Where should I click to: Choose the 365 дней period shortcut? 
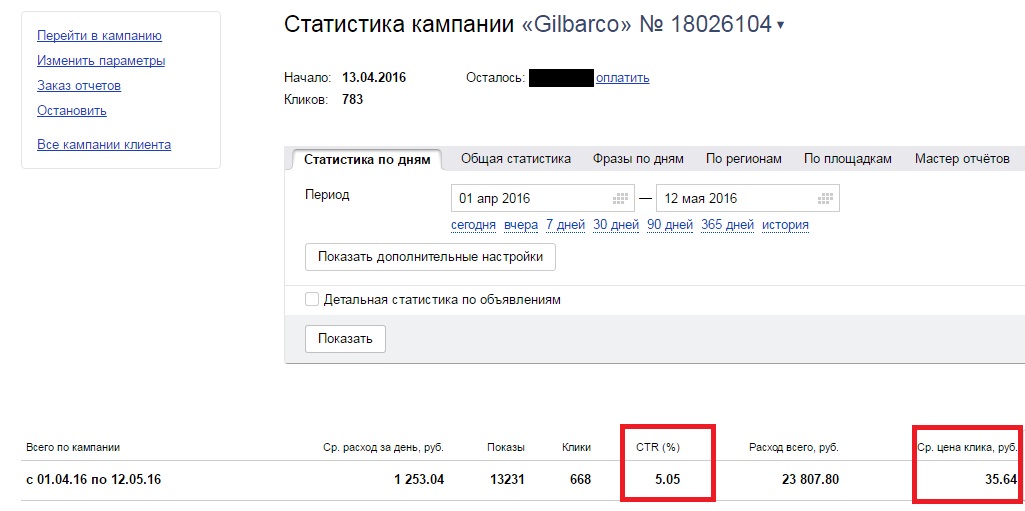click(728, 225)
